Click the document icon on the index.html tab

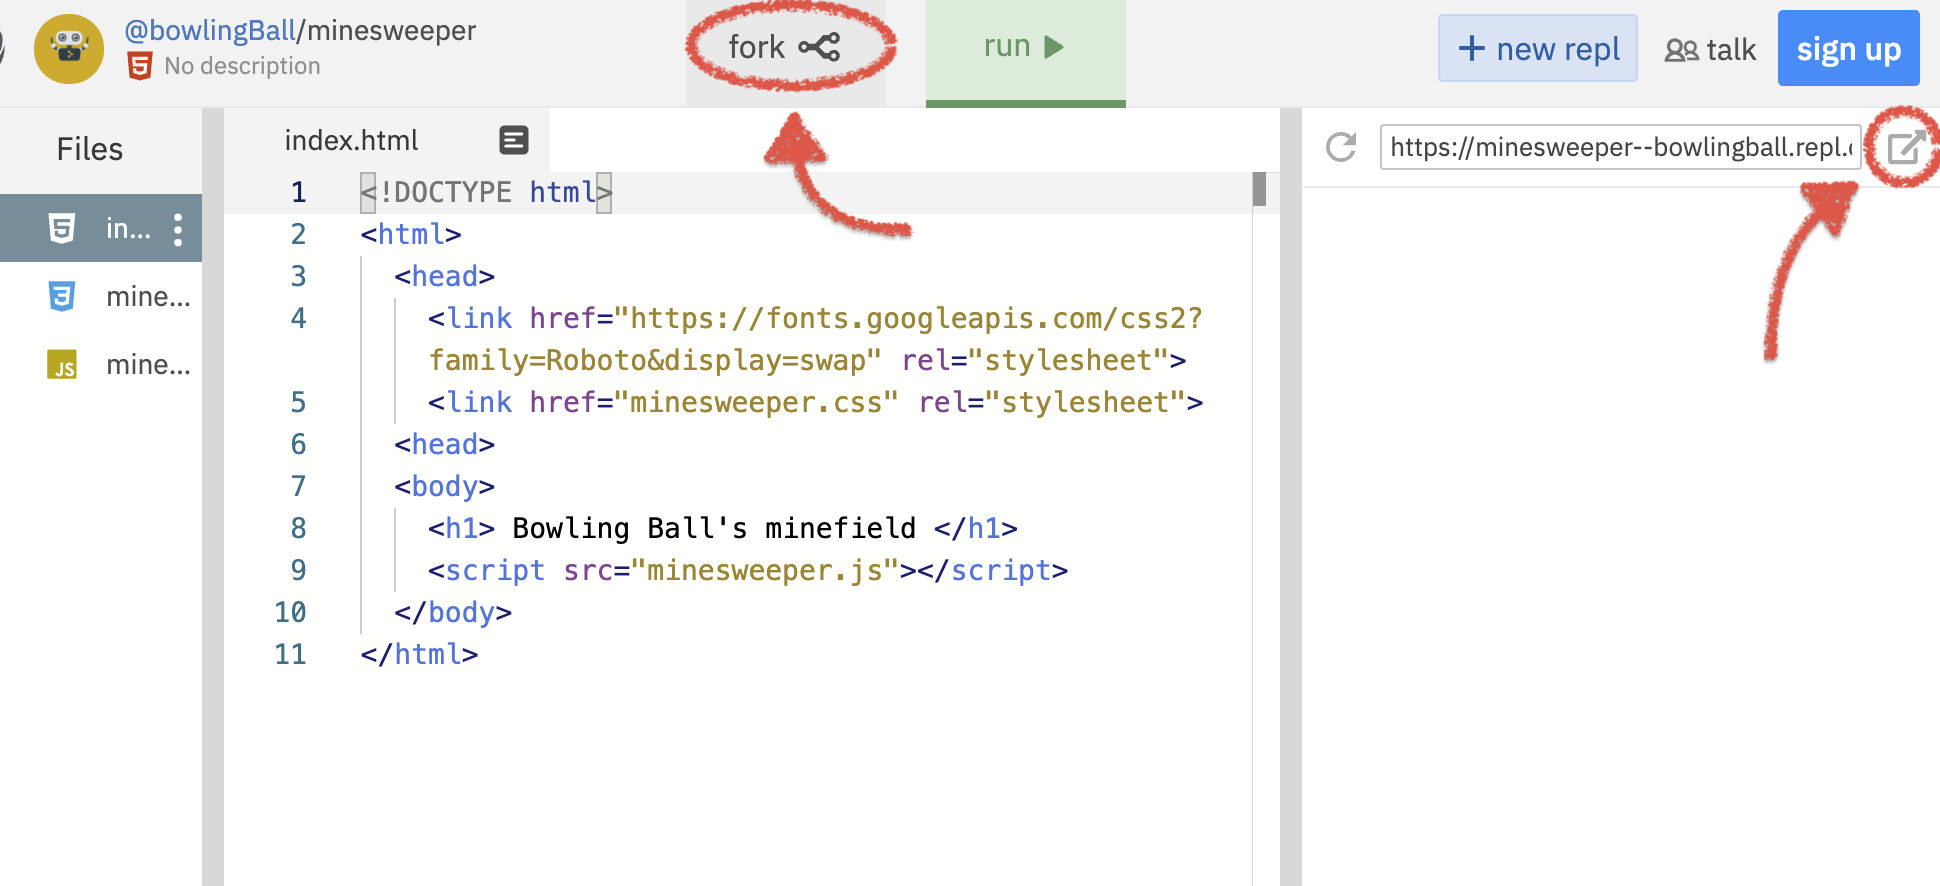click(514, 140)
